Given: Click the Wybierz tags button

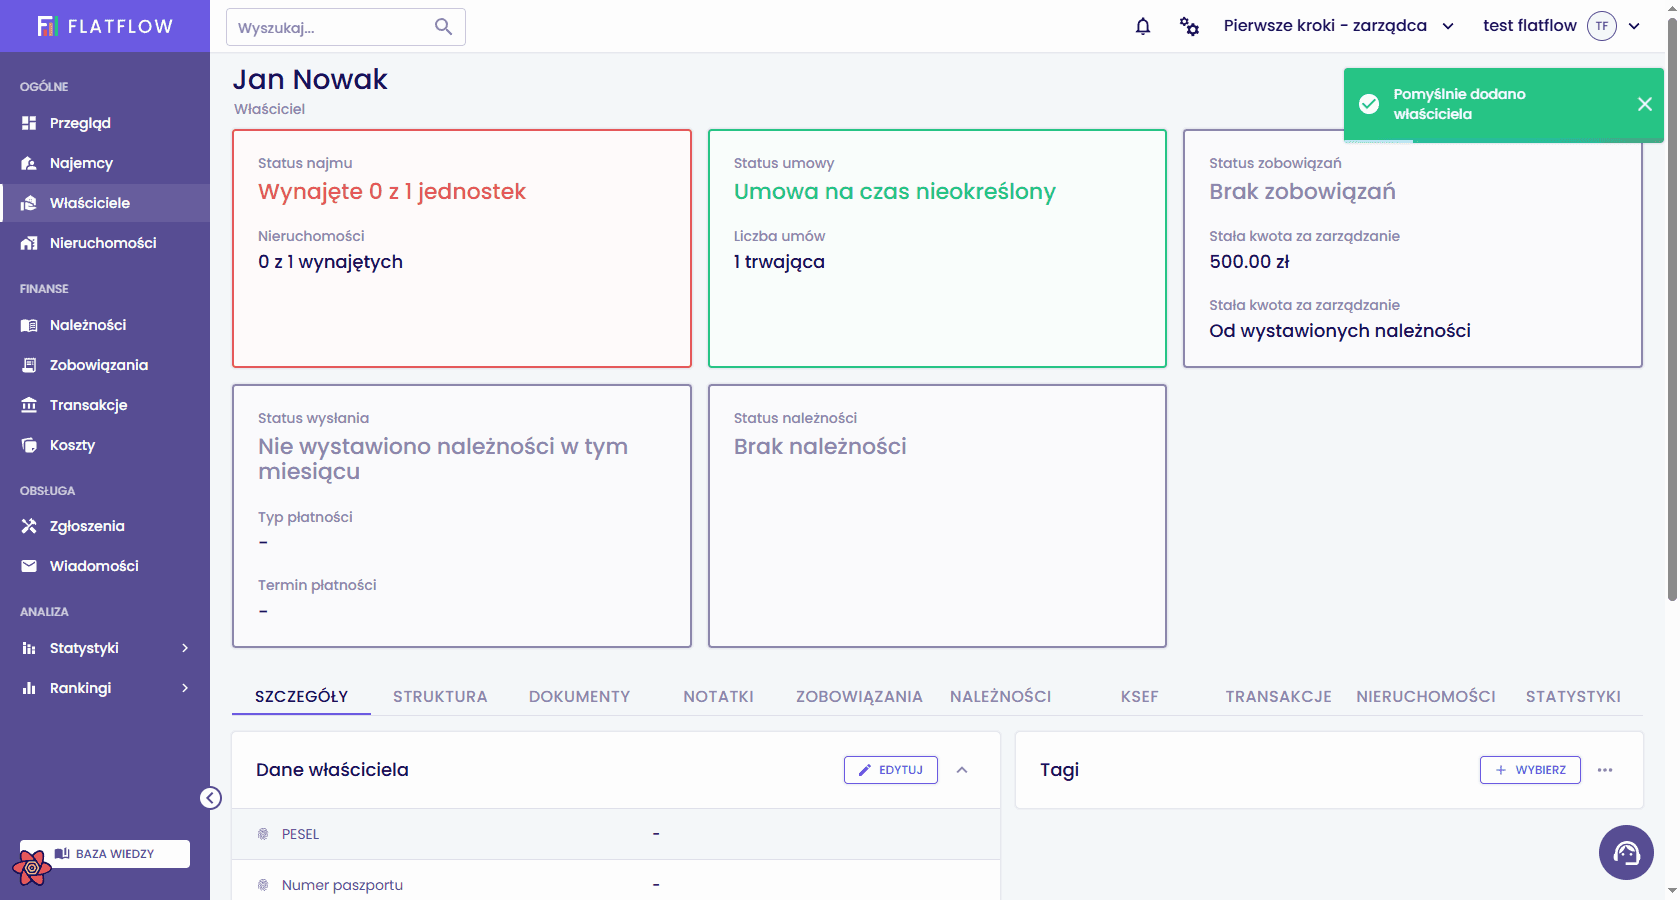Looking at the screenshot, I should 1530,770.
